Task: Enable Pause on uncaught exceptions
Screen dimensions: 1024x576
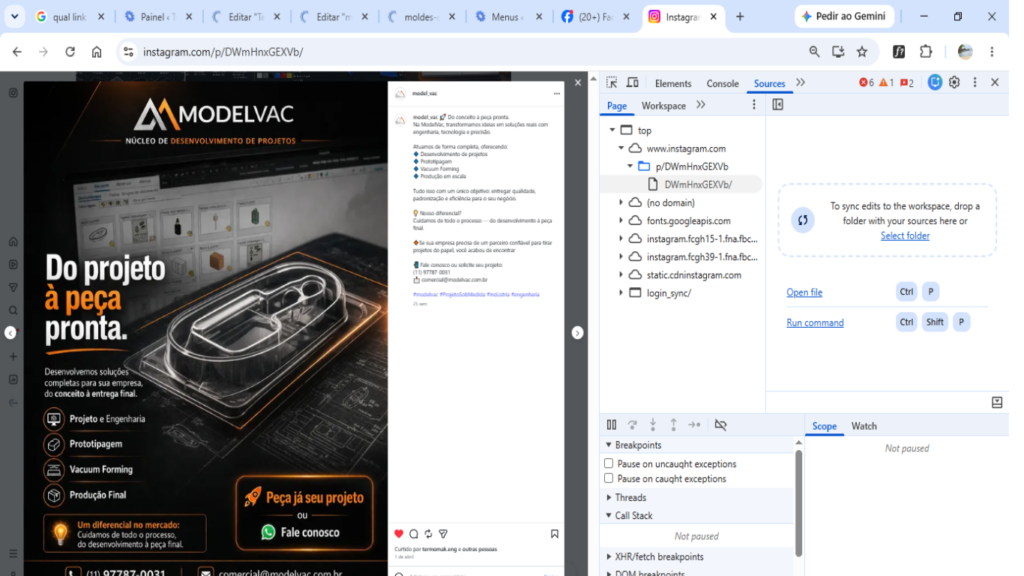Action: click(609, 463)
